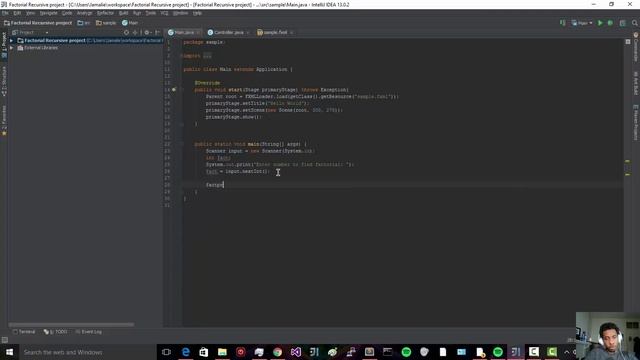Click the sample breadcrumb folder

pos(106,23)
